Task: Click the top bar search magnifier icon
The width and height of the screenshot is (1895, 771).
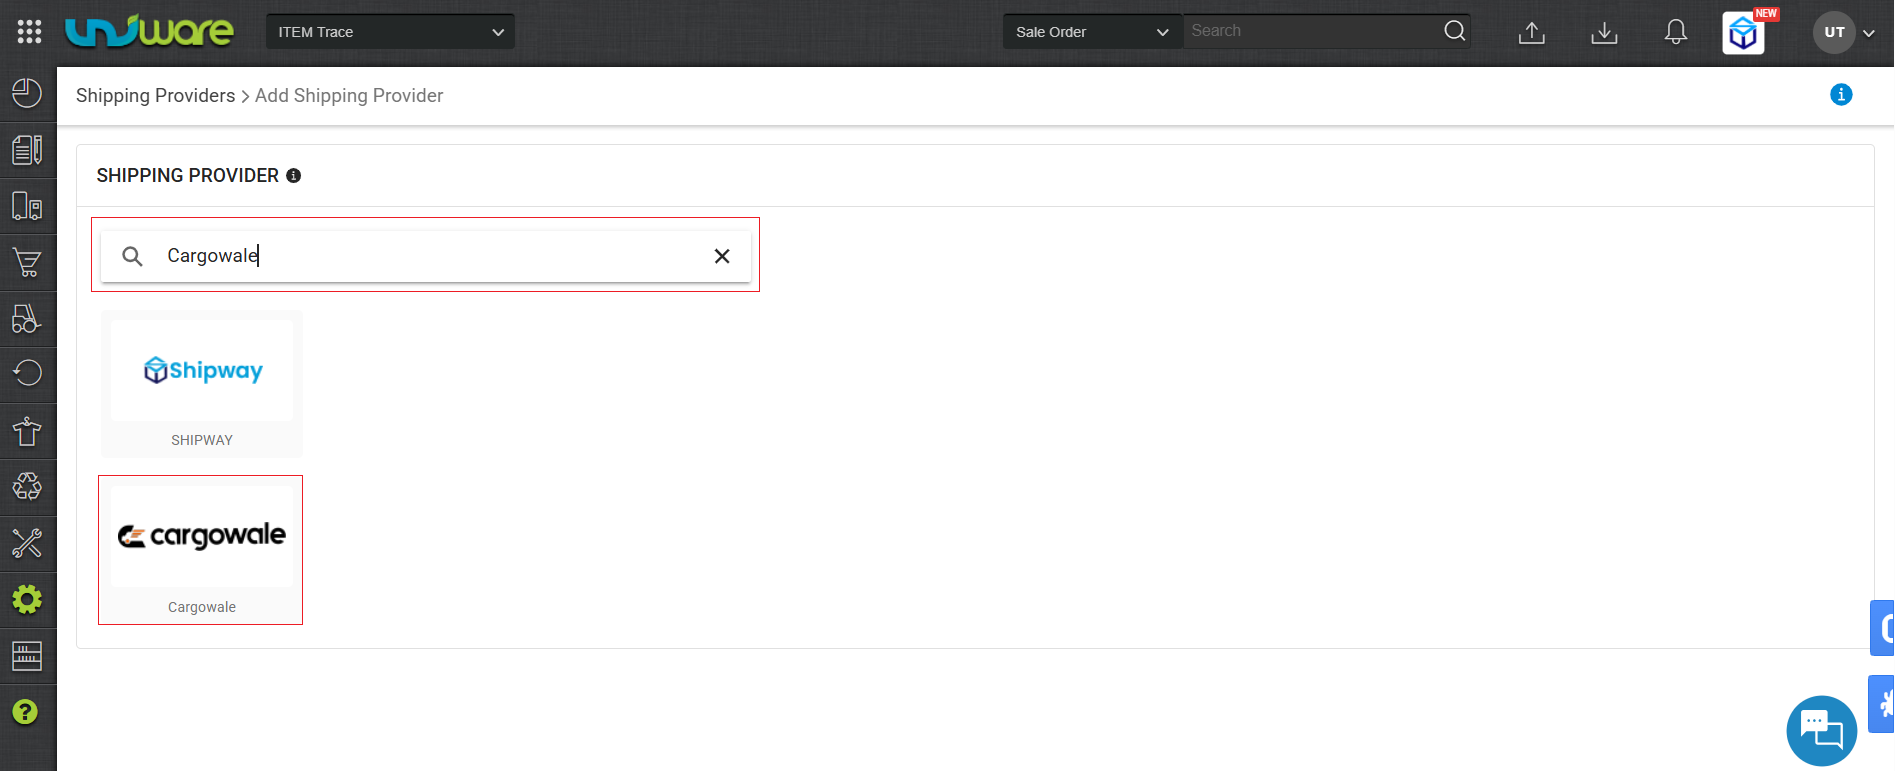Action: [1455, 31]
